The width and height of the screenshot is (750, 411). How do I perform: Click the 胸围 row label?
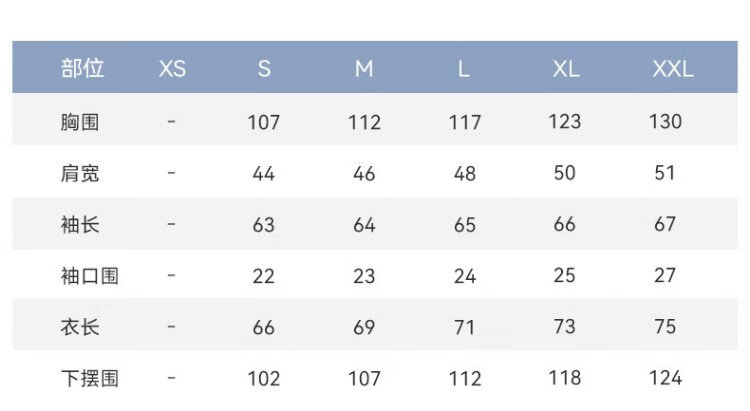point(80,122)
